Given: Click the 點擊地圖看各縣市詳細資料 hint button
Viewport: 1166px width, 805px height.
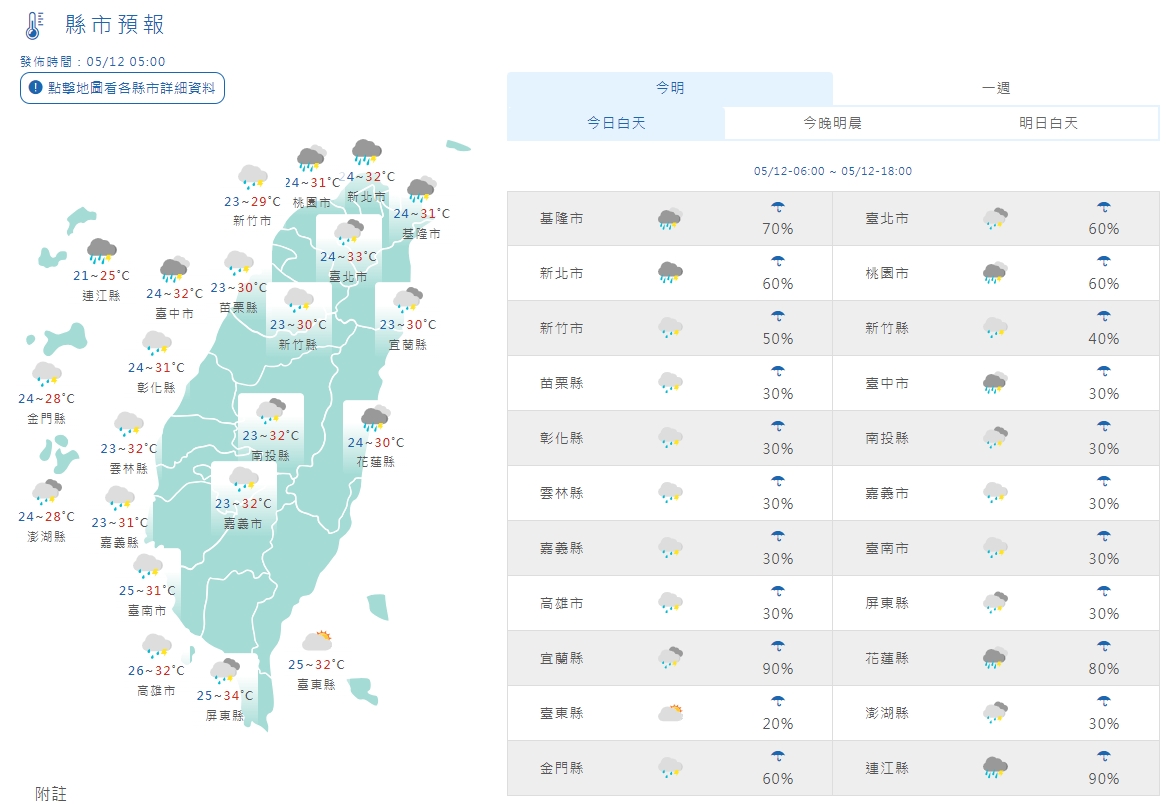Looking at the screenshot, I should 122,88.
